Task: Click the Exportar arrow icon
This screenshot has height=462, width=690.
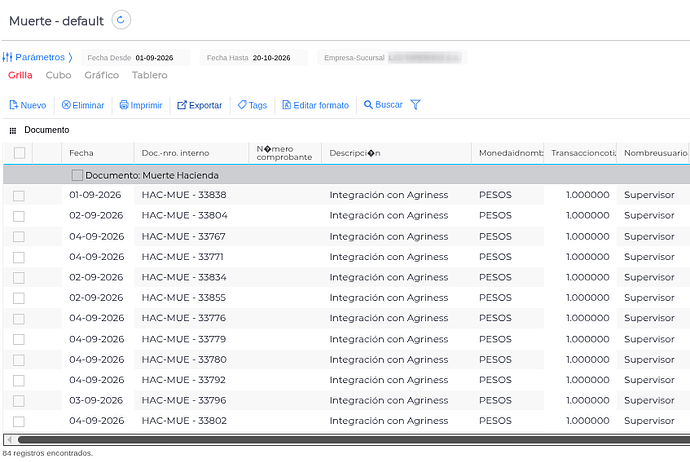Action: click(x=182, y=105)
